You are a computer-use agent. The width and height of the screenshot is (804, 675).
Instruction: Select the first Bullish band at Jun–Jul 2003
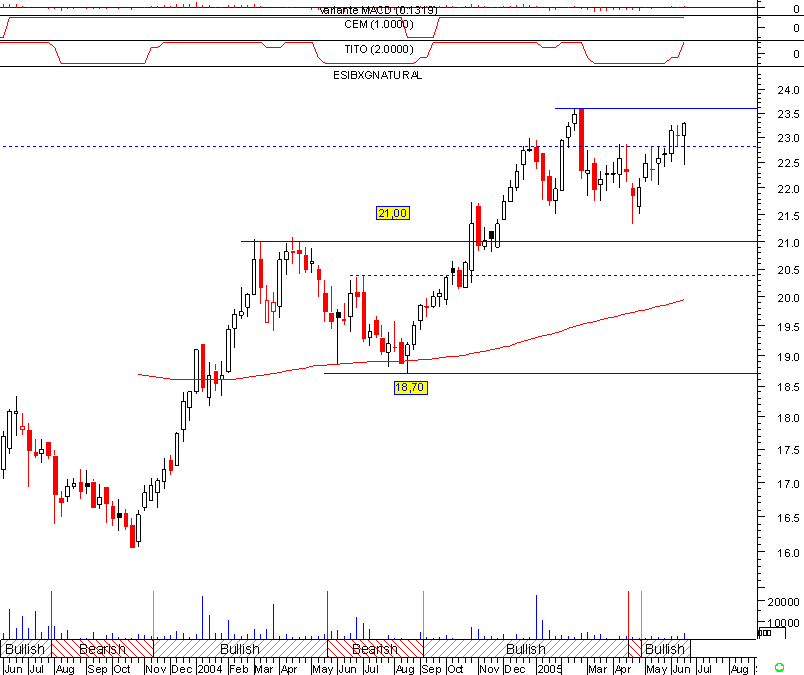[x=26, y=648]
